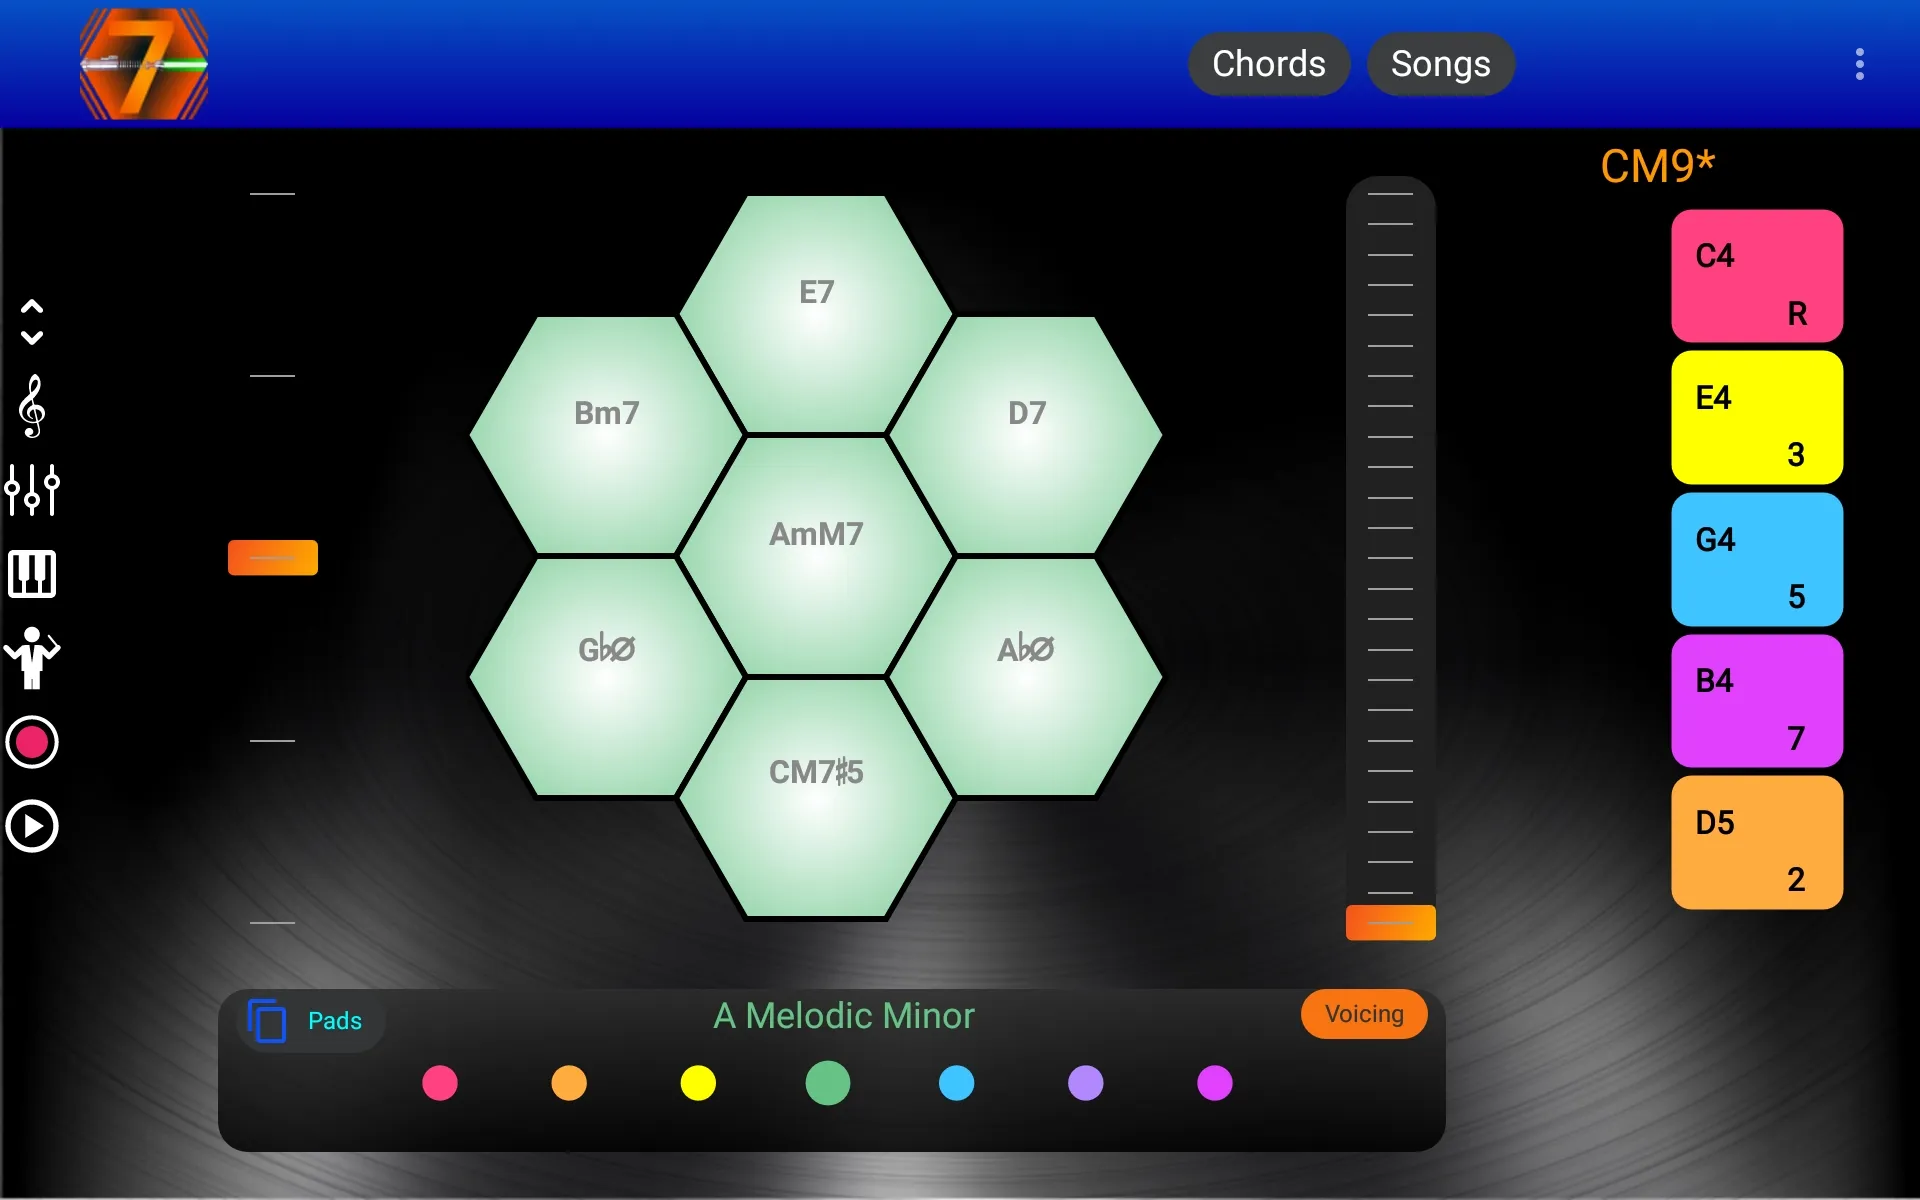
Task: Click the Songs tab button
Action: (1442, 64)
